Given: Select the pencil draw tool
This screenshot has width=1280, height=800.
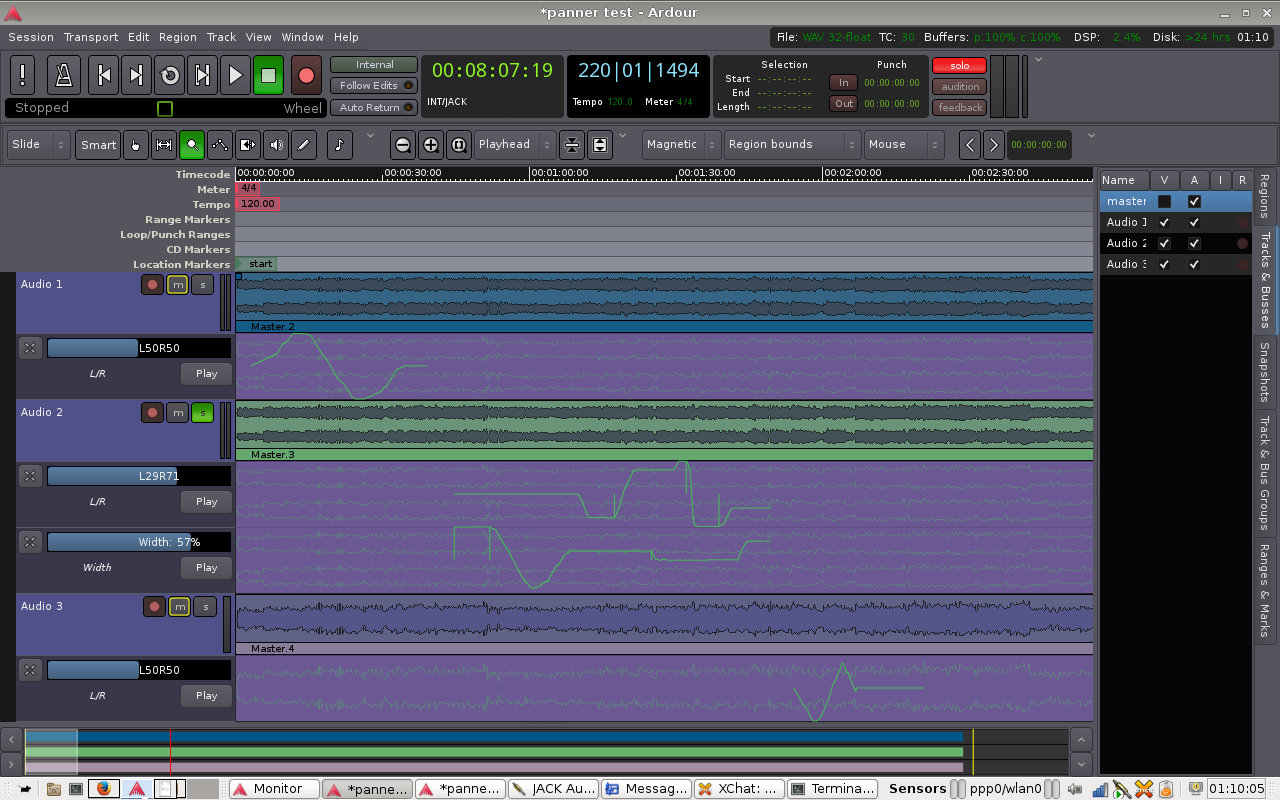Looking at the screenshot, I should [x=305, y=145].
